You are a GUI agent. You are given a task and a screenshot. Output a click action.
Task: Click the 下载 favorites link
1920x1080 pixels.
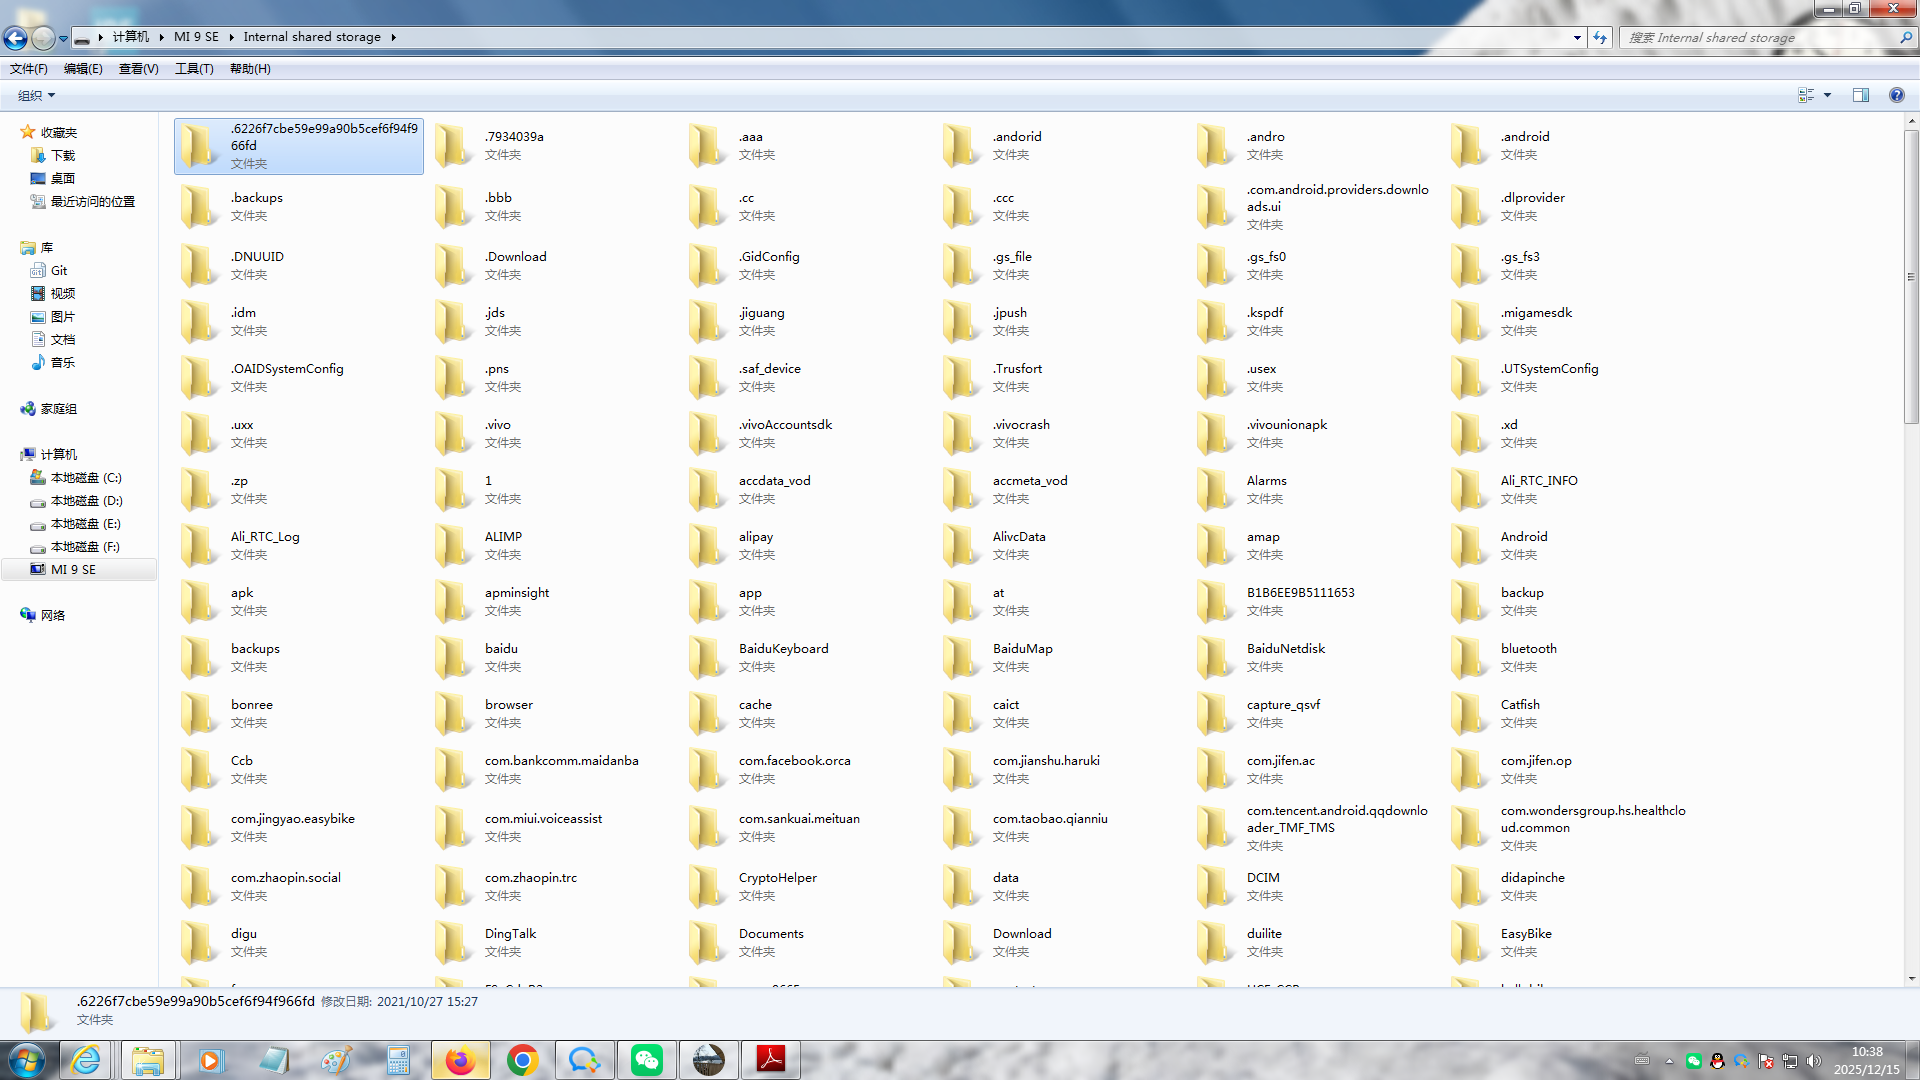click(63, 156)
